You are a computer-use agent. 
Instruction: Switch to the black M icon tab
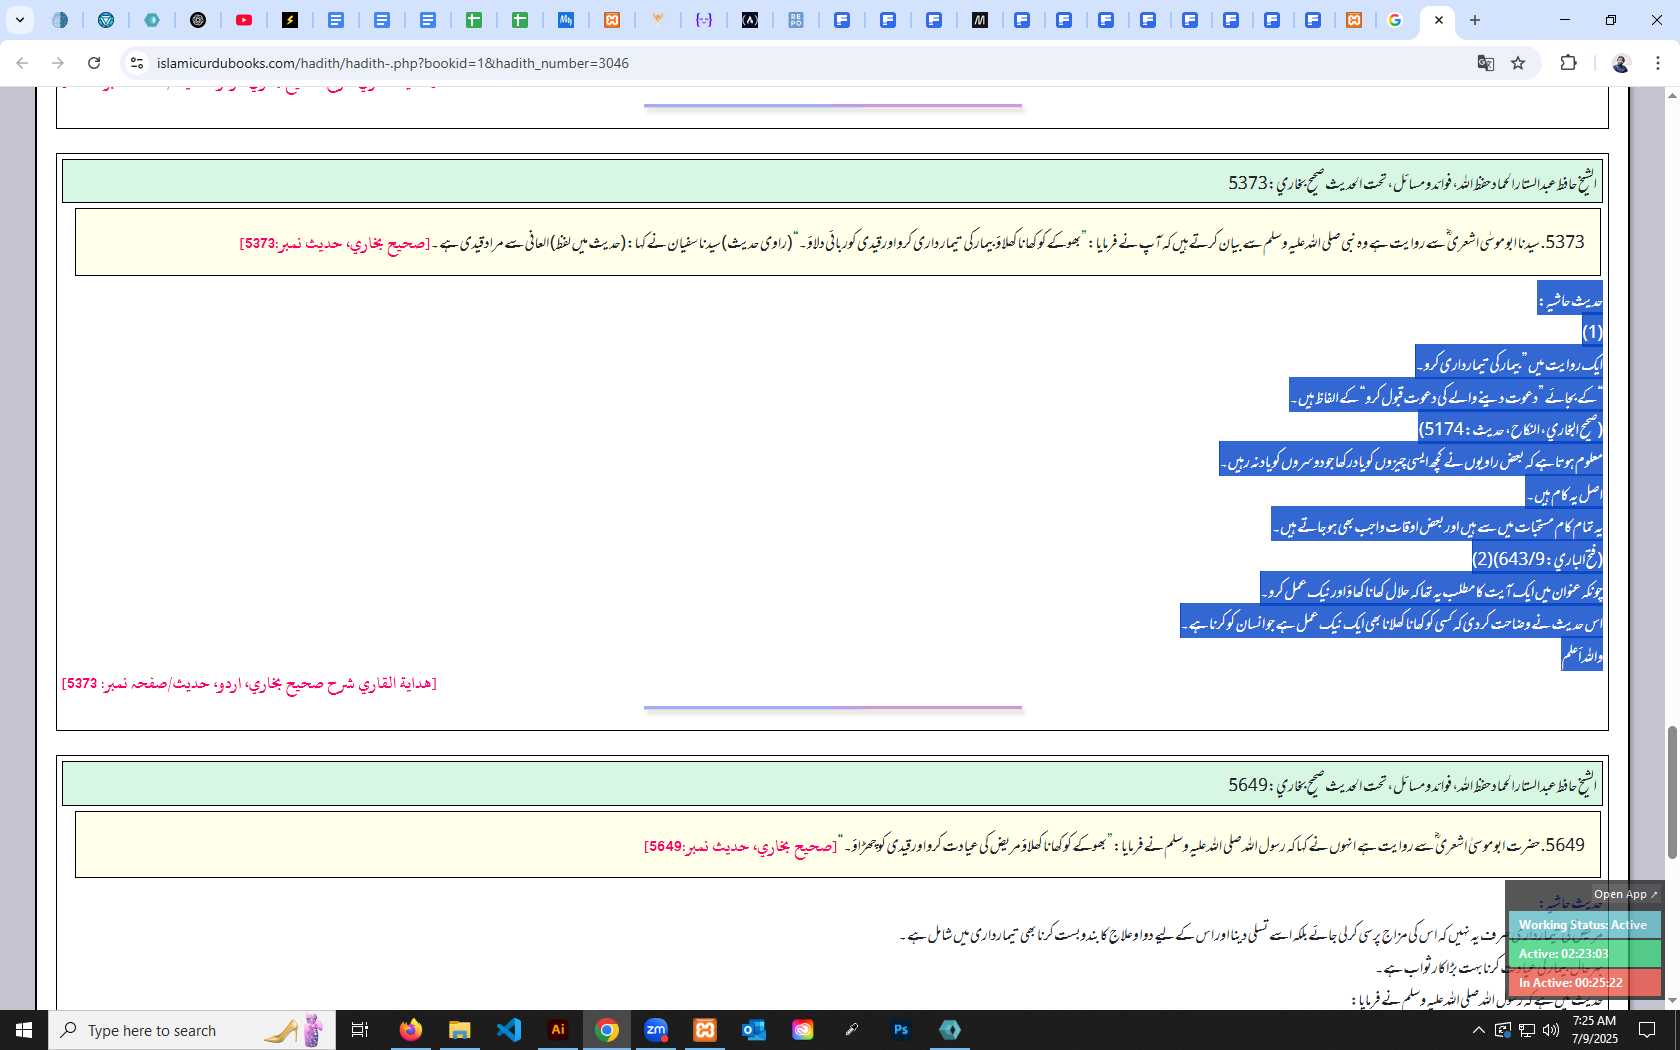click(x=980, y=20)
